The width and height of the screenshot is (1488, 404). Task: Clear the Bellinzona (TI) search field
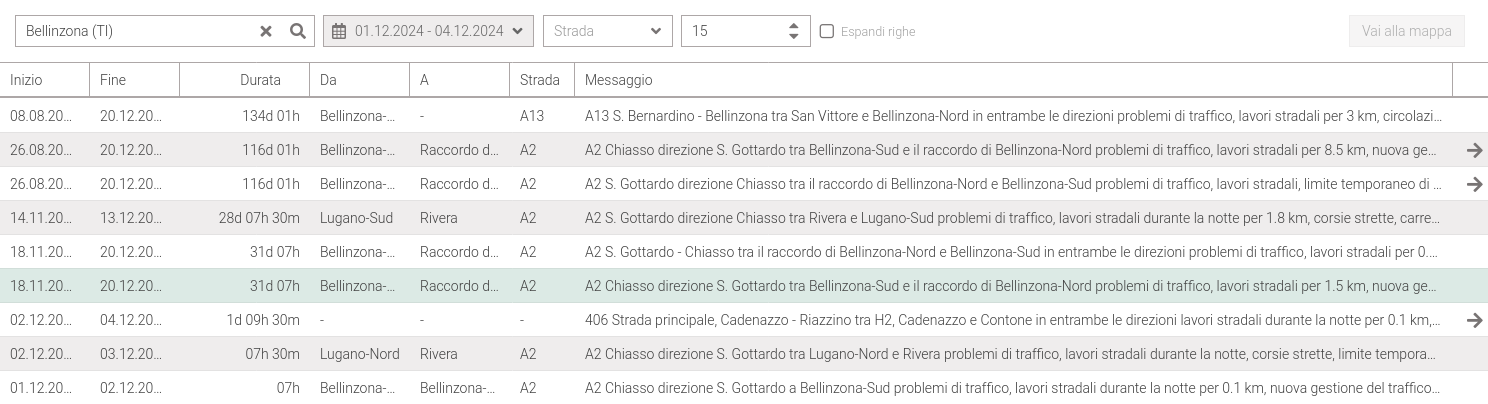[266, 31]
